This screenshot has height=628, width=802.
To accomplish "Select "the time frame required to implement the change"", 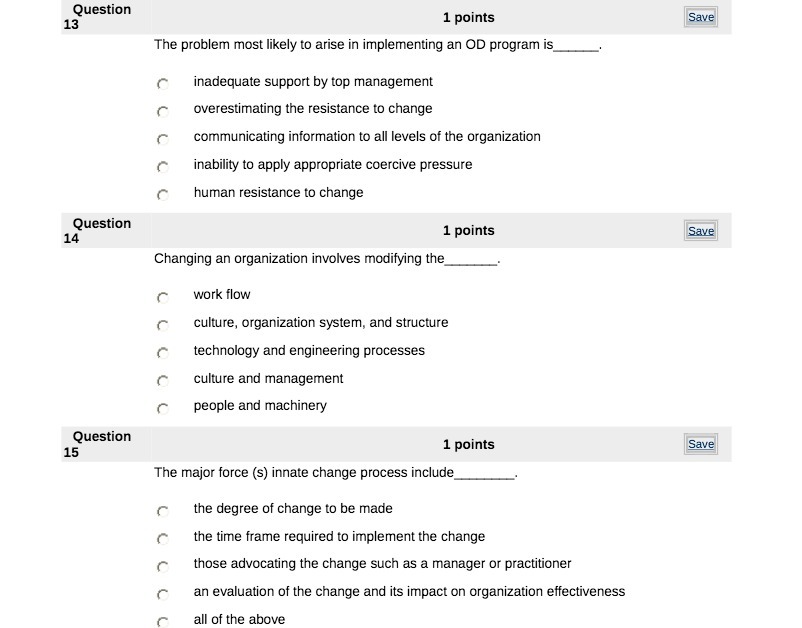I will 163,539.
